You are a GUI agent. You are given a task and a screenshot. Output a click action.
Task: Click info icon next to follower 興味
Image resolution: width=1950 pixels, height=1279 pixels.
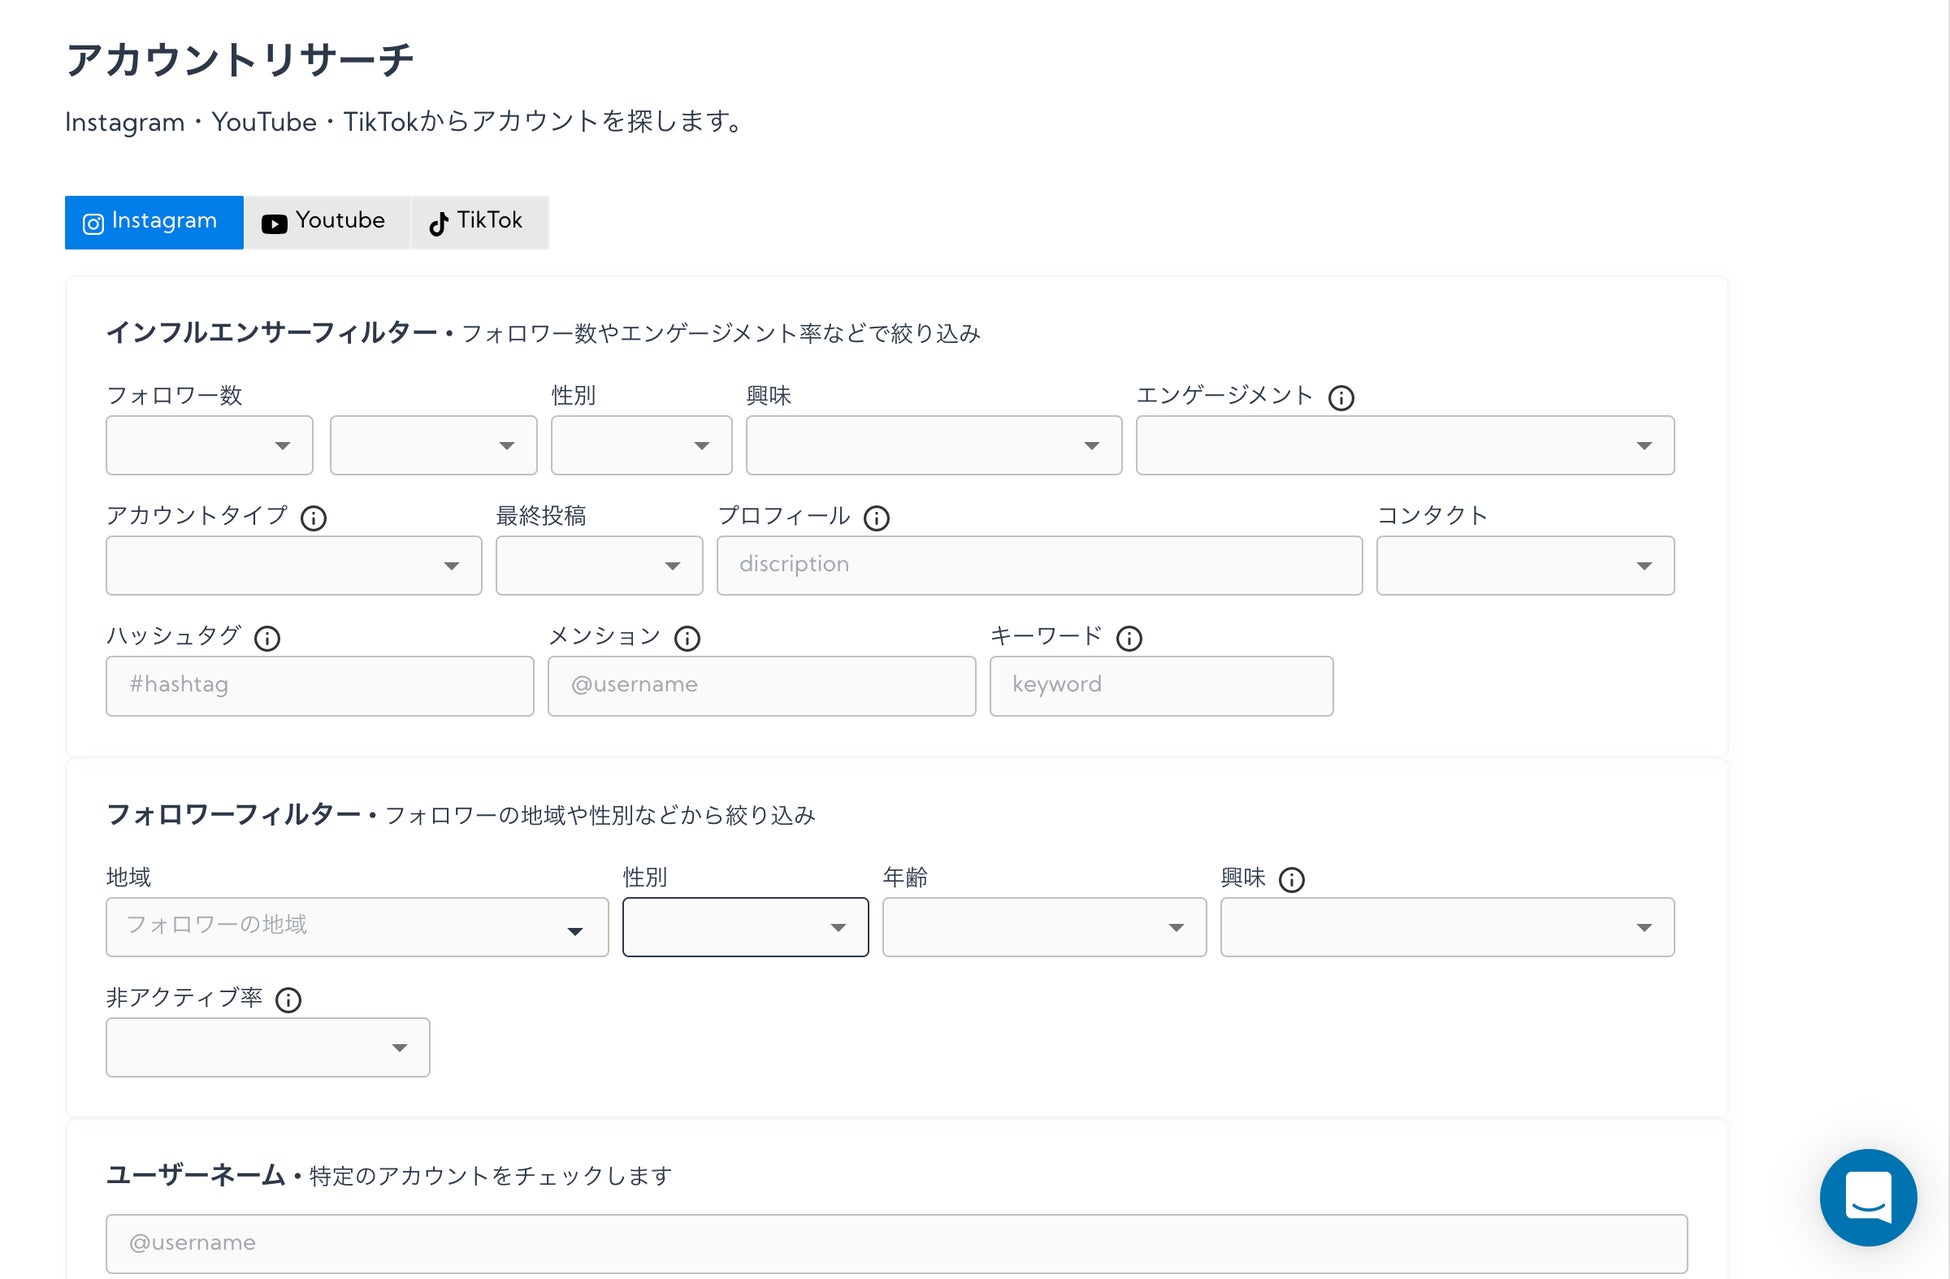[x=1292, y=880]
